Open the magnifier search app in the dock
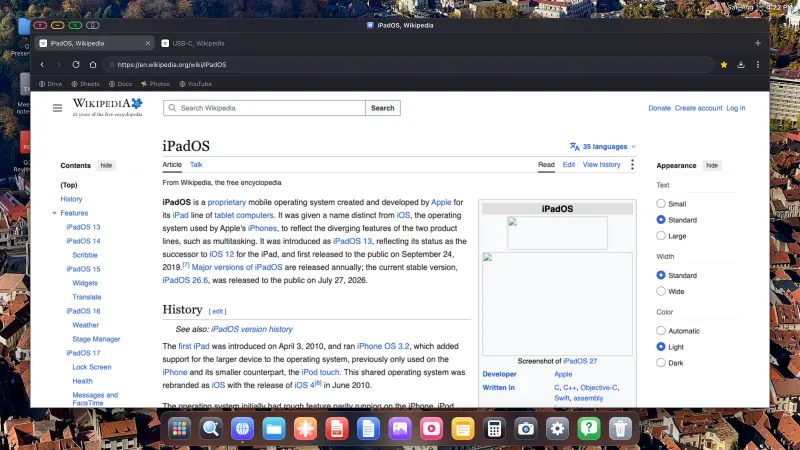Image resolution: width=800 pixels, height=450 pixels. click(x=211, y=429)
